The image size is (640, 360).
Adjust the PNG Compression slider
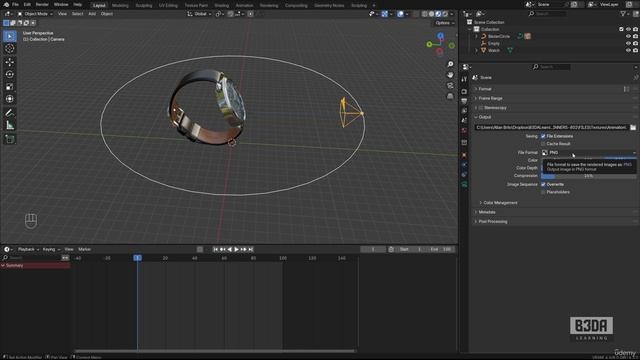(589, 176)
